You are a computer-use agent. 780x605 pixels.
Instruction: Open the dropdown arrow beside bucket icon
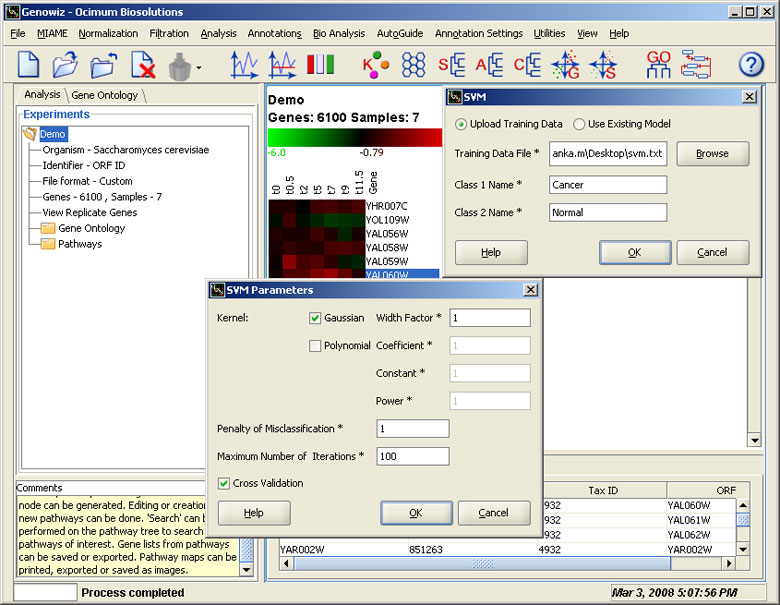tap(199, 67)
